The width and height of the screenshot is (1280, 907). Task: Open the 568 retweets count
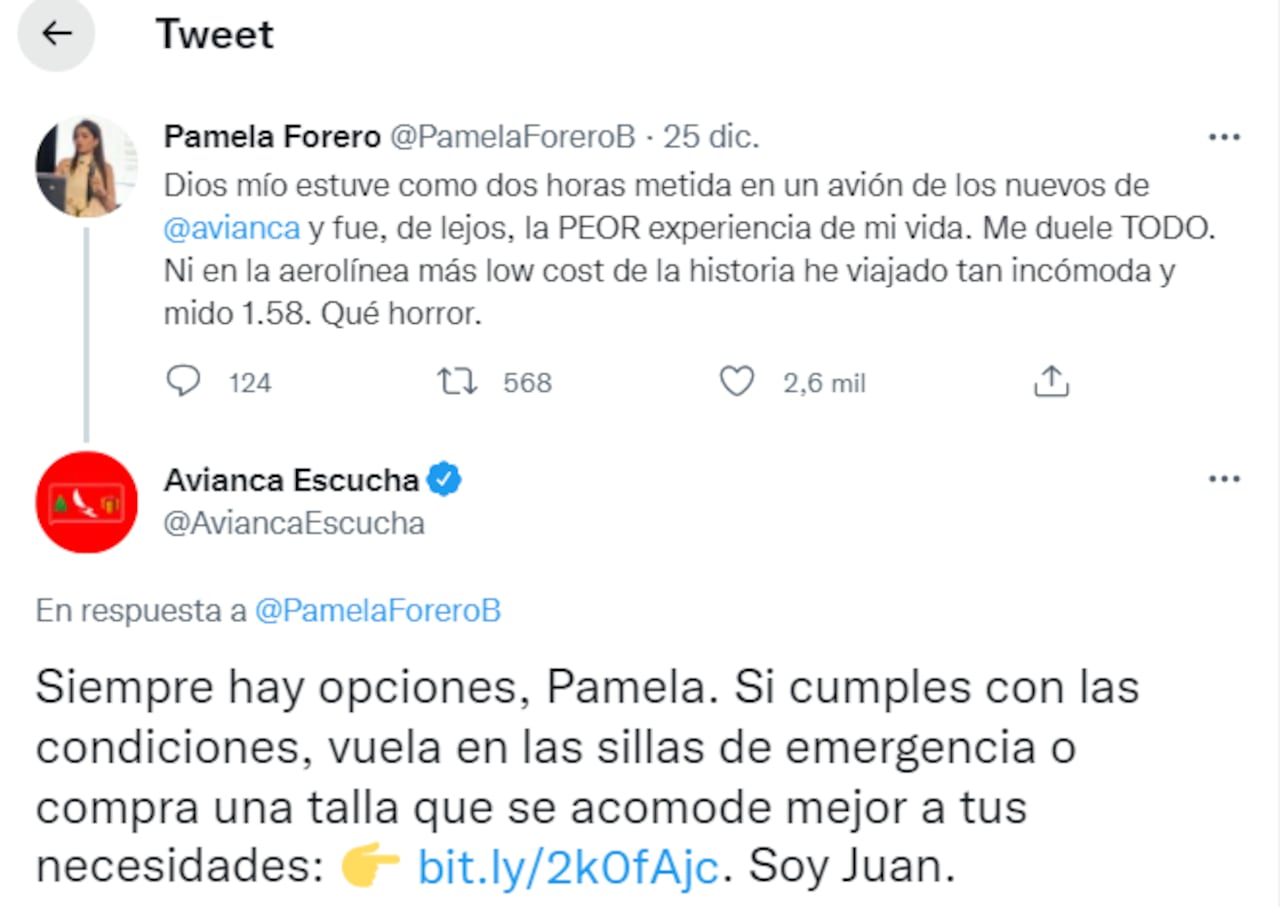[x=526, y=382]
